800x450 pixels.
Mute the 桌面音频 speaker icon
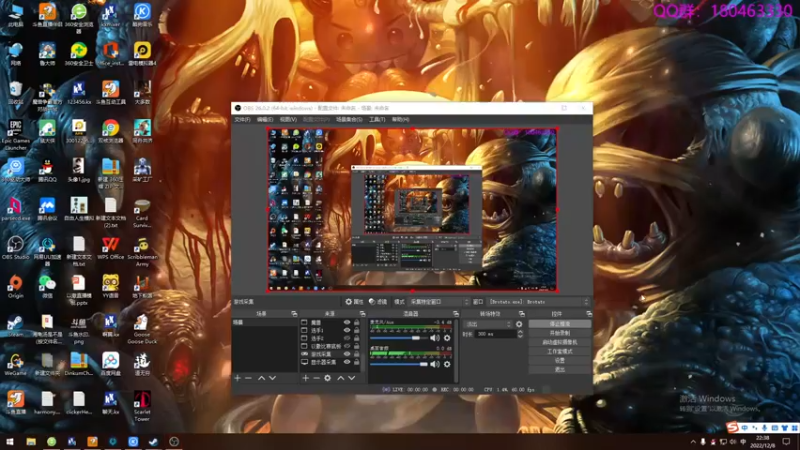(435, 364)
